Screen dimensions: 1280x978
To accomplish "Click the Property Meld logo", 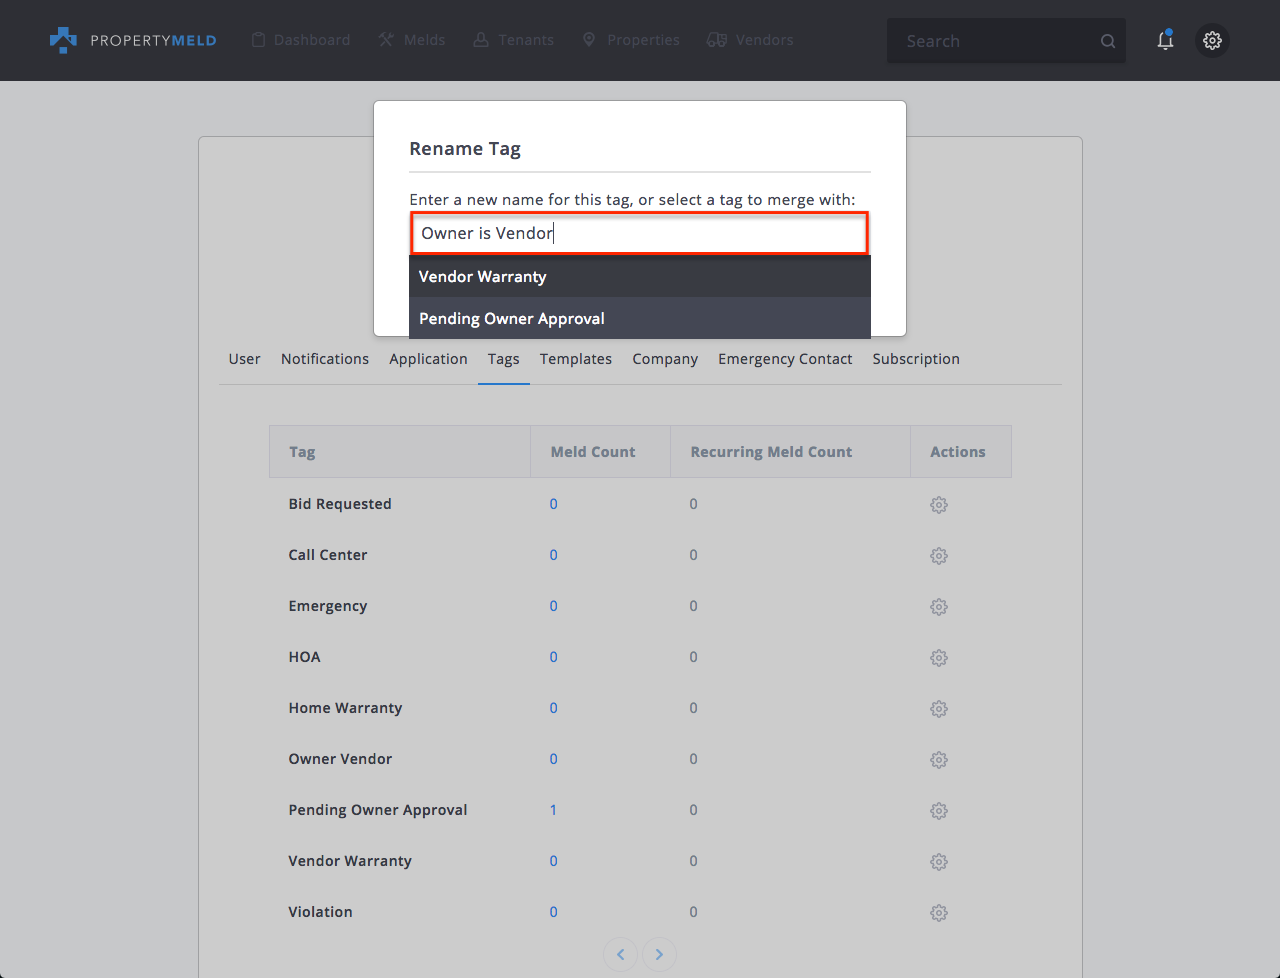I will tap(133, 40).
